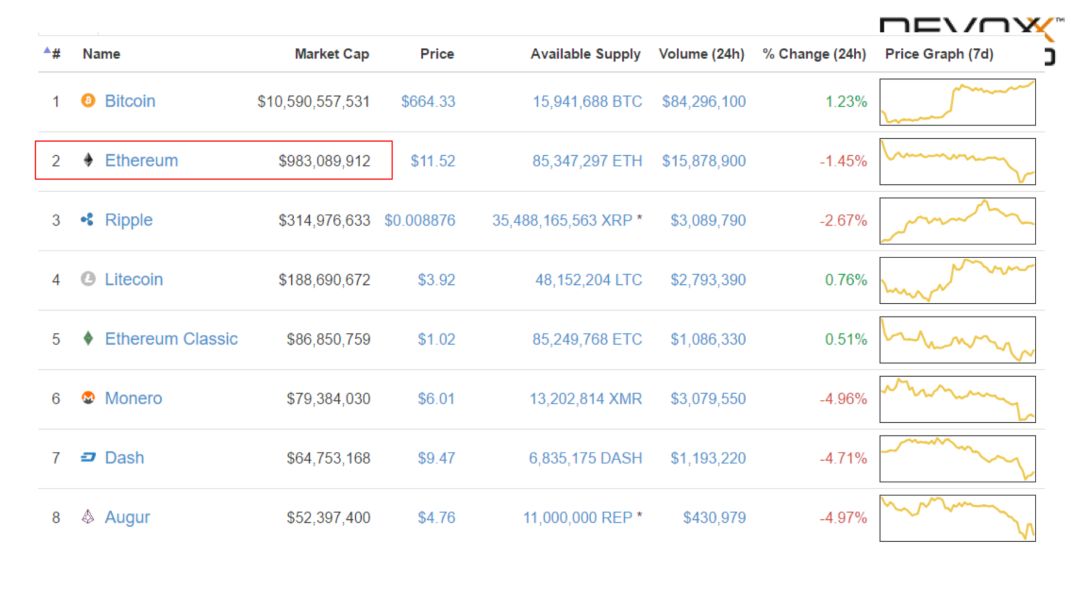Screen dimensions: 1080x608
Task: Sort by Name column header
Action: (101, 54)
